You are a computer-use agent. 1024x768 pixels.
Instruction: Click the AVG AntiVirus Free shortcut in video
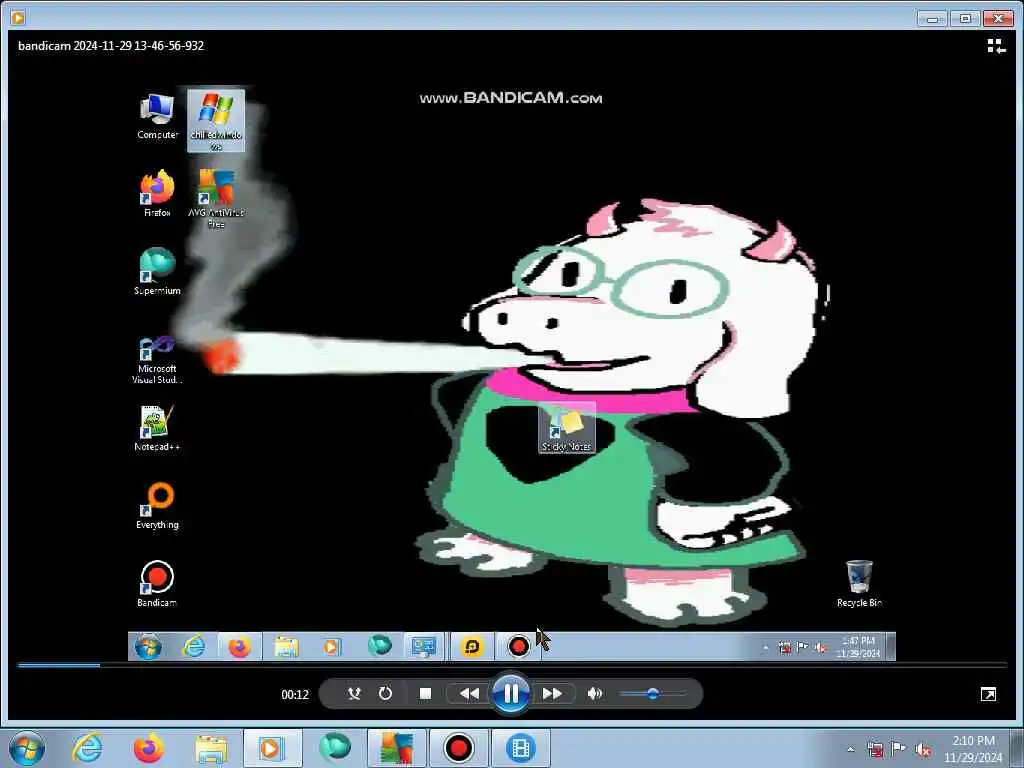pyautogui.click(x=216, y=199)
